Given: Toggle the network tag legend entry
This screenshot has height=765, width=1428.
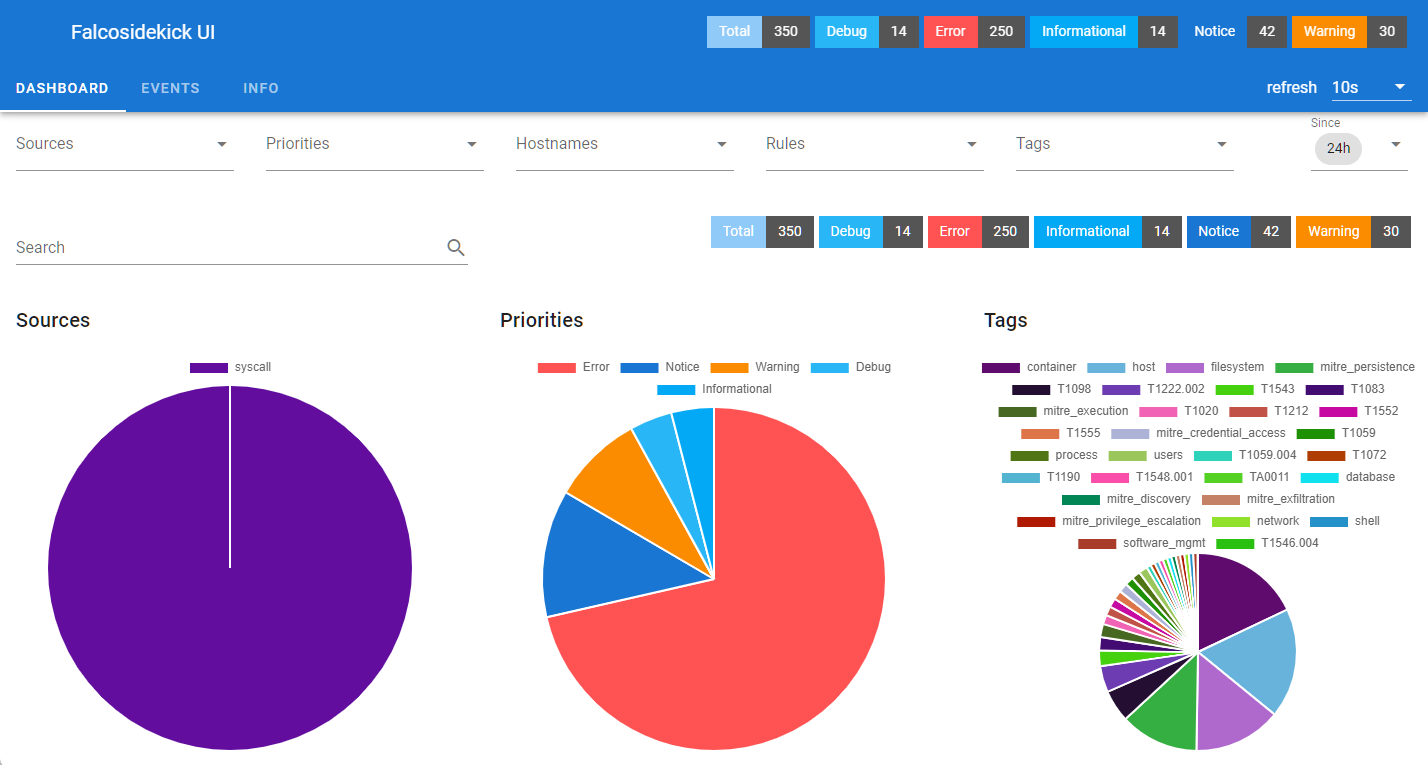Looking at the screenshot, I should click(x=1256, y=521).
